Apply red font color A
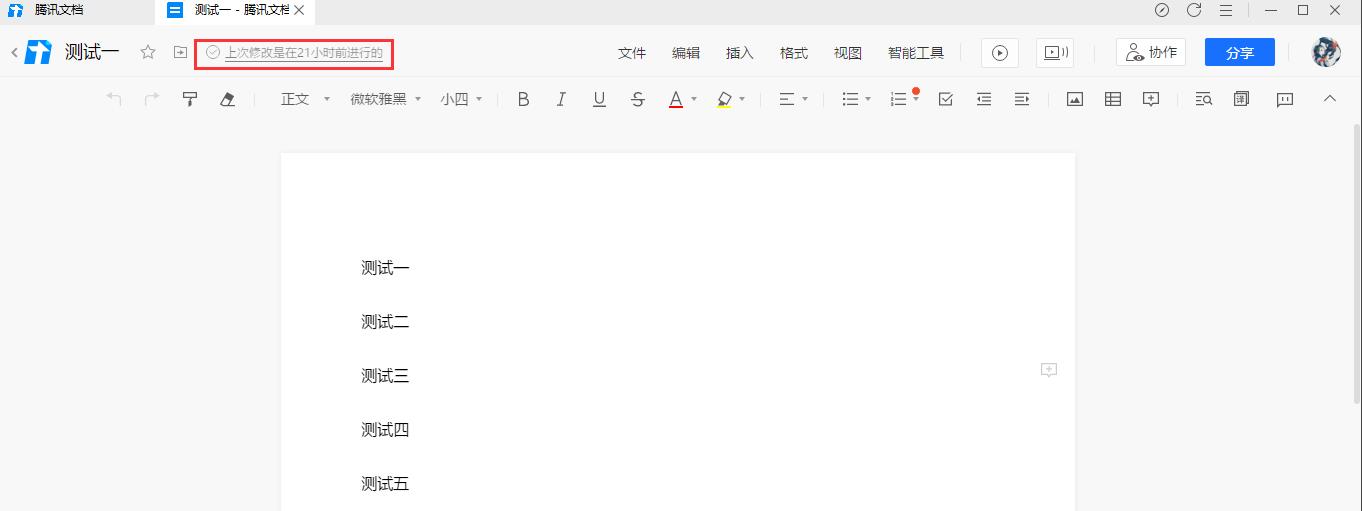 676,99
